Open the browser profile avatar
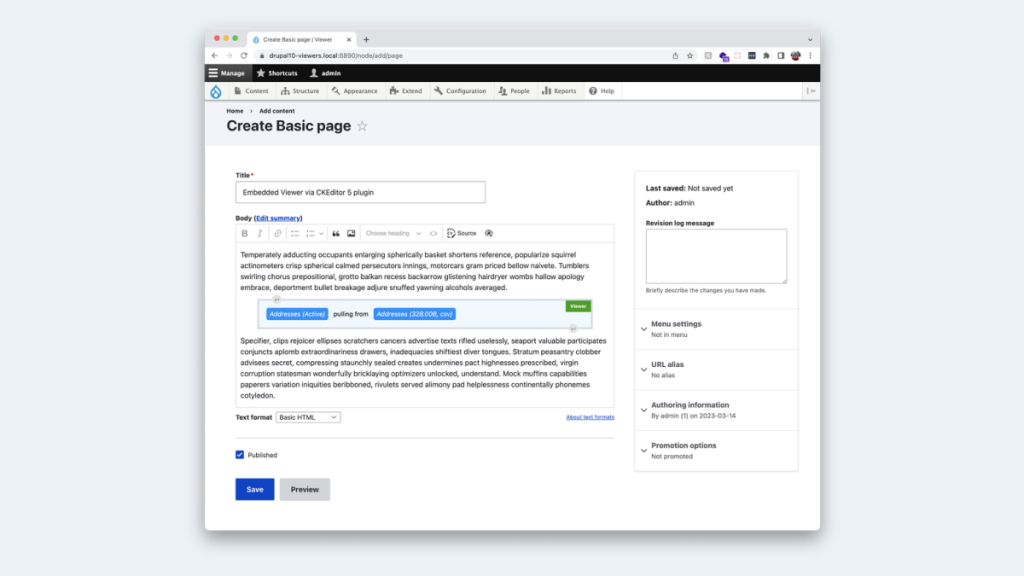 795,56
